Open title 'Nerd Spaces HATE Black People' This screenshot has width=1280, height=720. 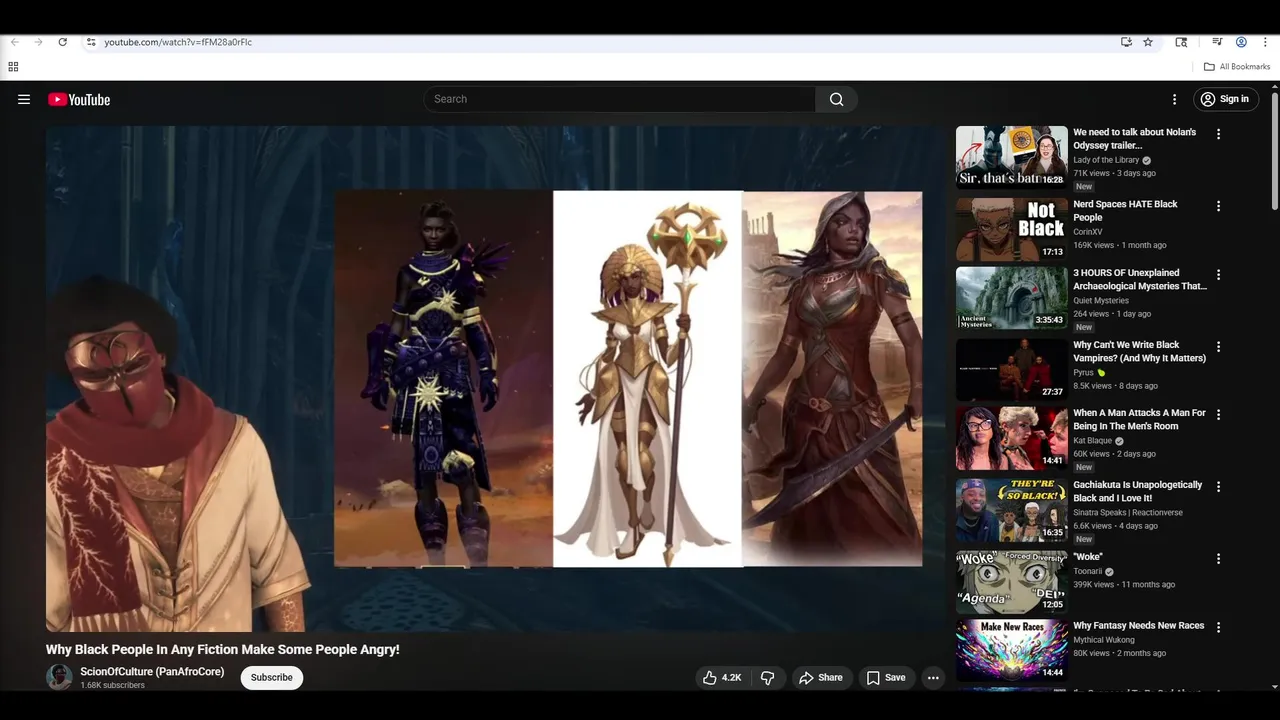click(1125, 211)
